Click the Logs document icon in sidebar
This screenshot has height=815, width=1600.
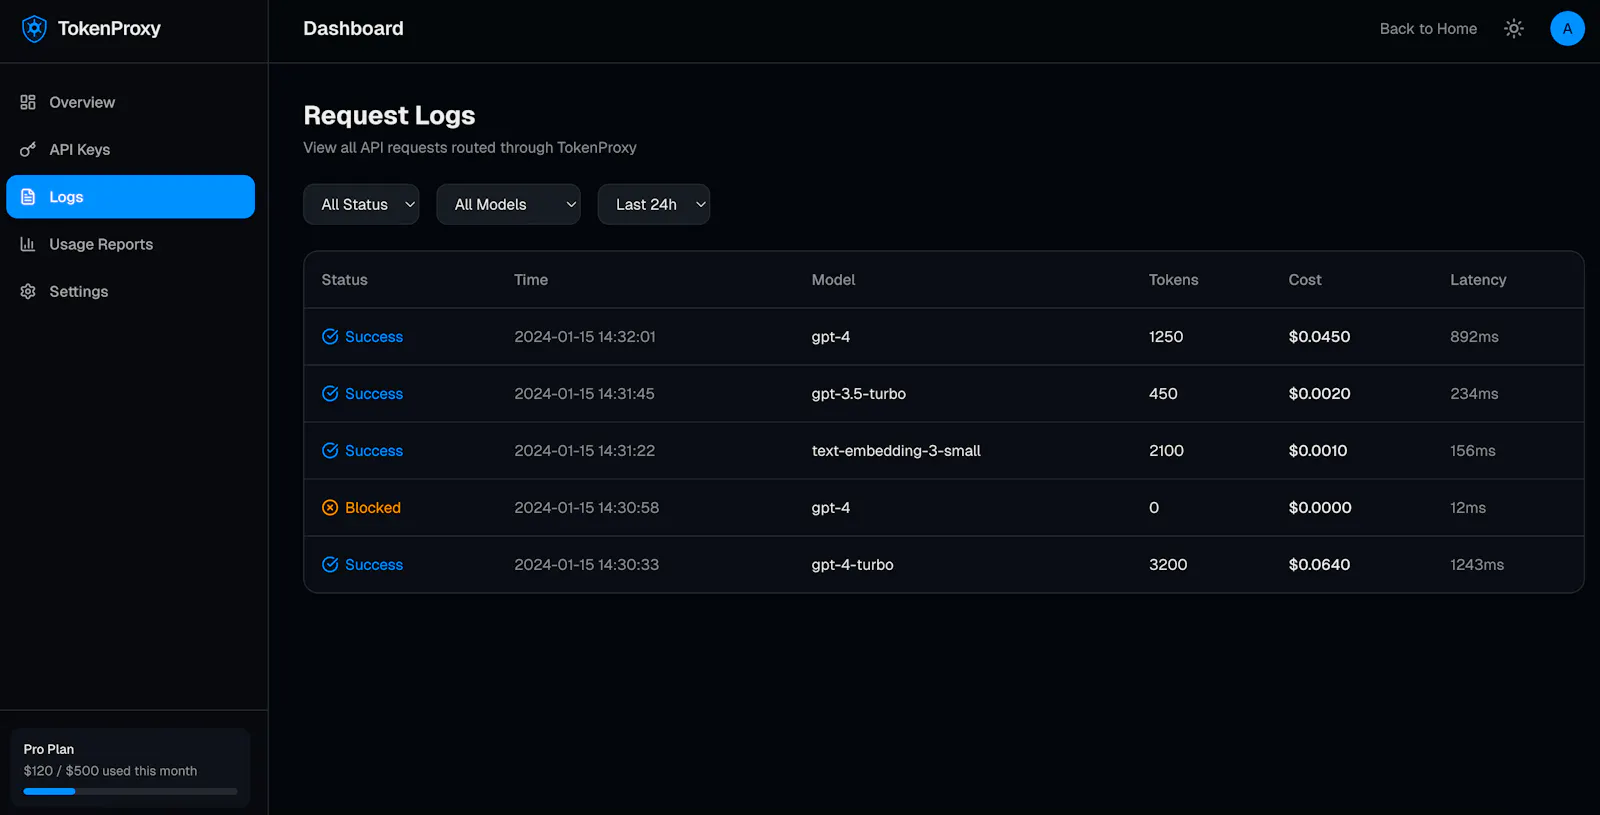point(28,197)
